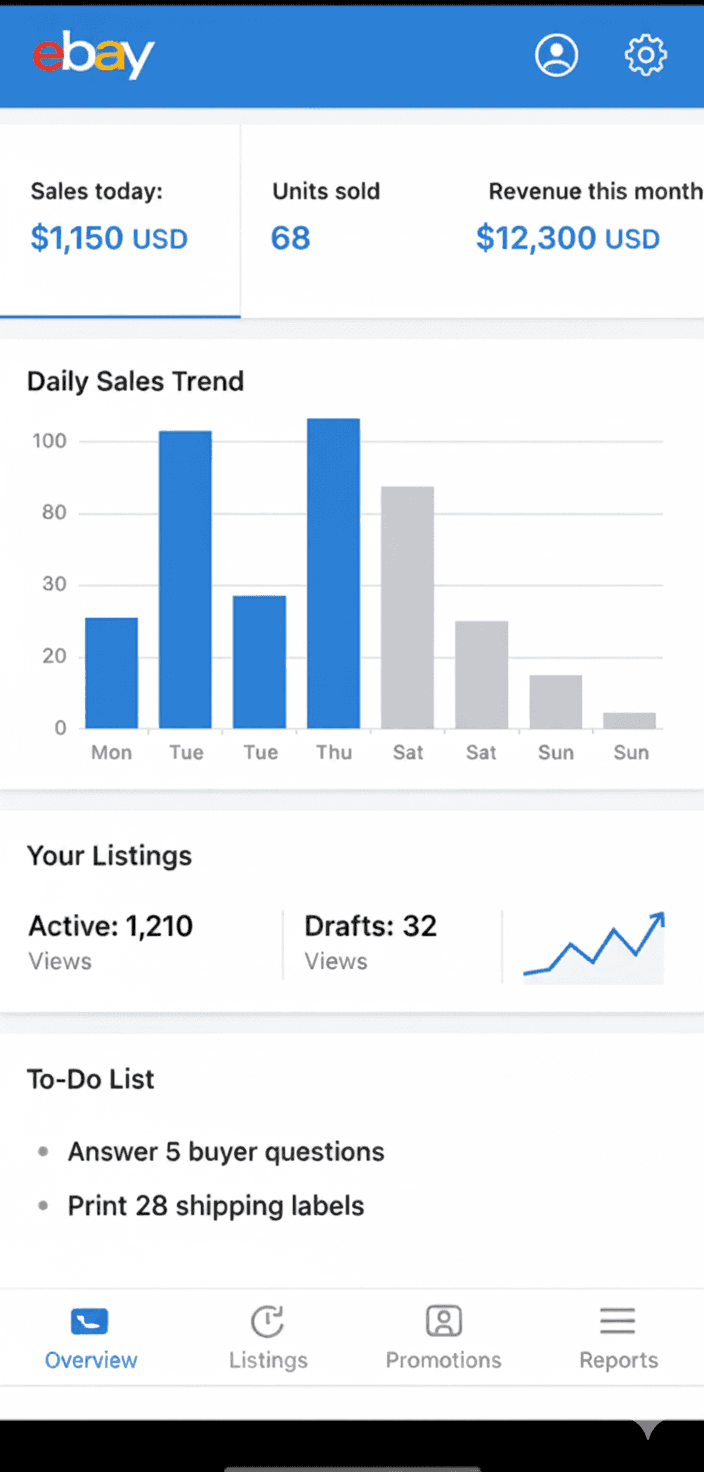Switch to Revenue this month tab
This screenshot has width=704, height=1472.
pyautogui.click(x=590, y=217)
